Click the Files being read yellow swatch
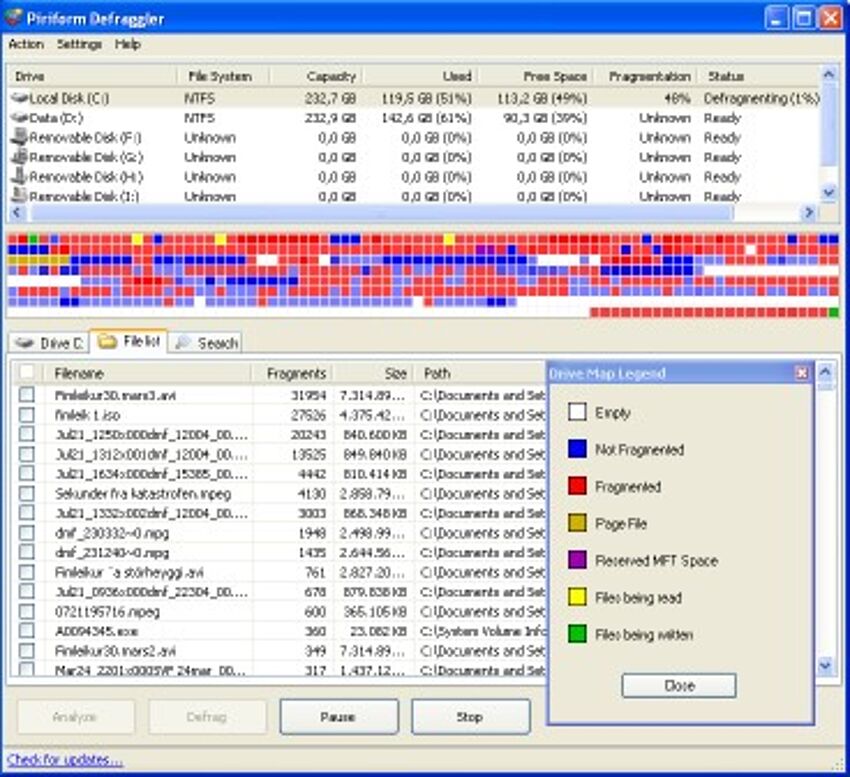The width and height of the screenshot is (850, 777). coord(577,597)
